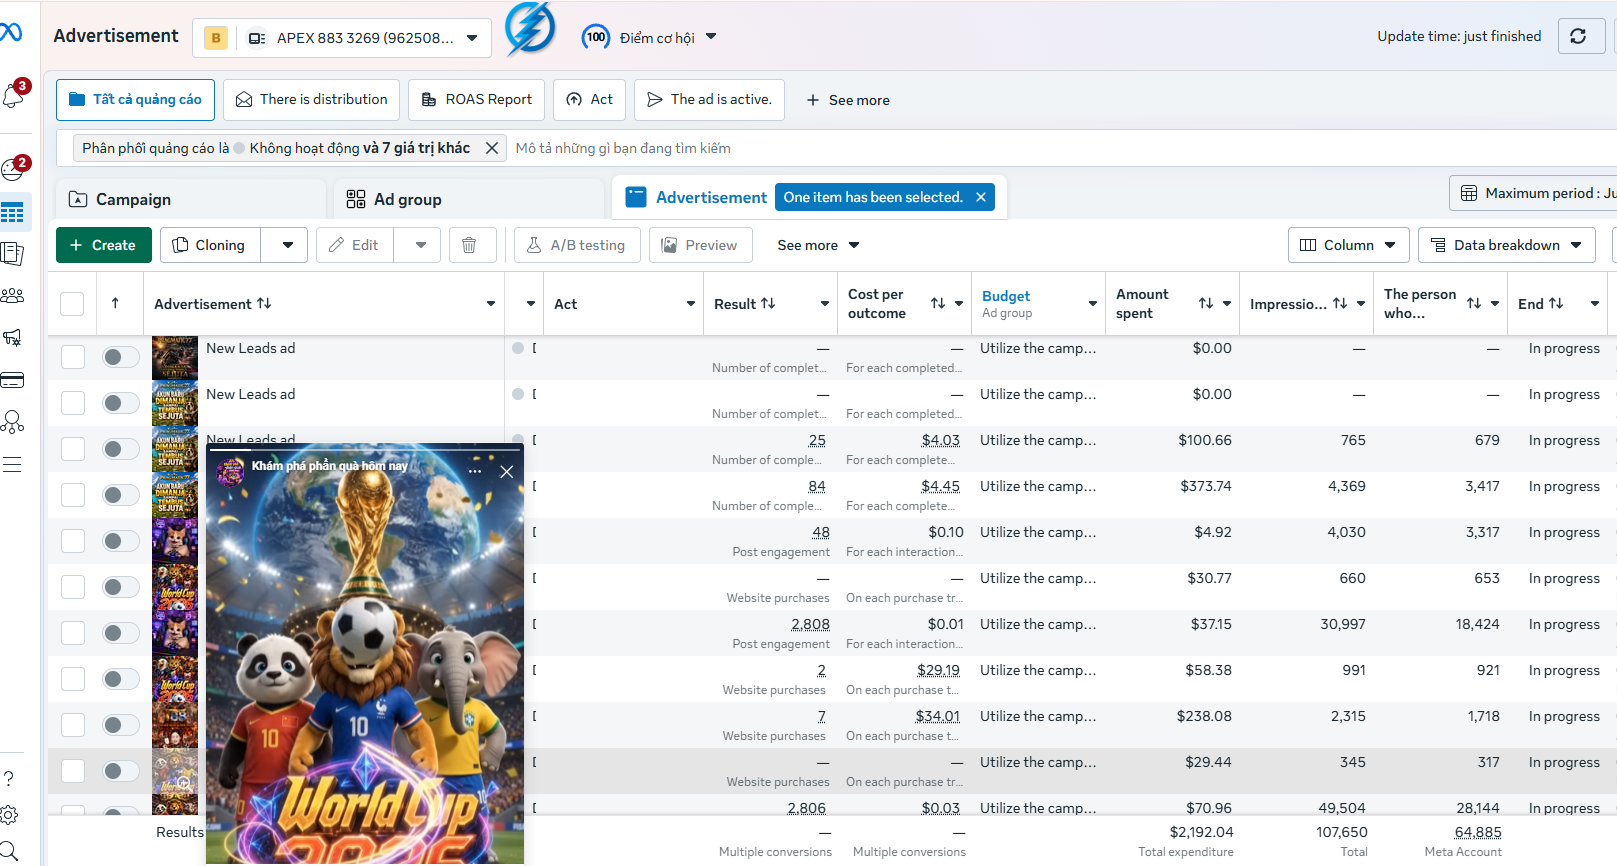Viewport: 1617px width, 866px height.
Task: Switch to the Ad group tab
Action: 468,199
